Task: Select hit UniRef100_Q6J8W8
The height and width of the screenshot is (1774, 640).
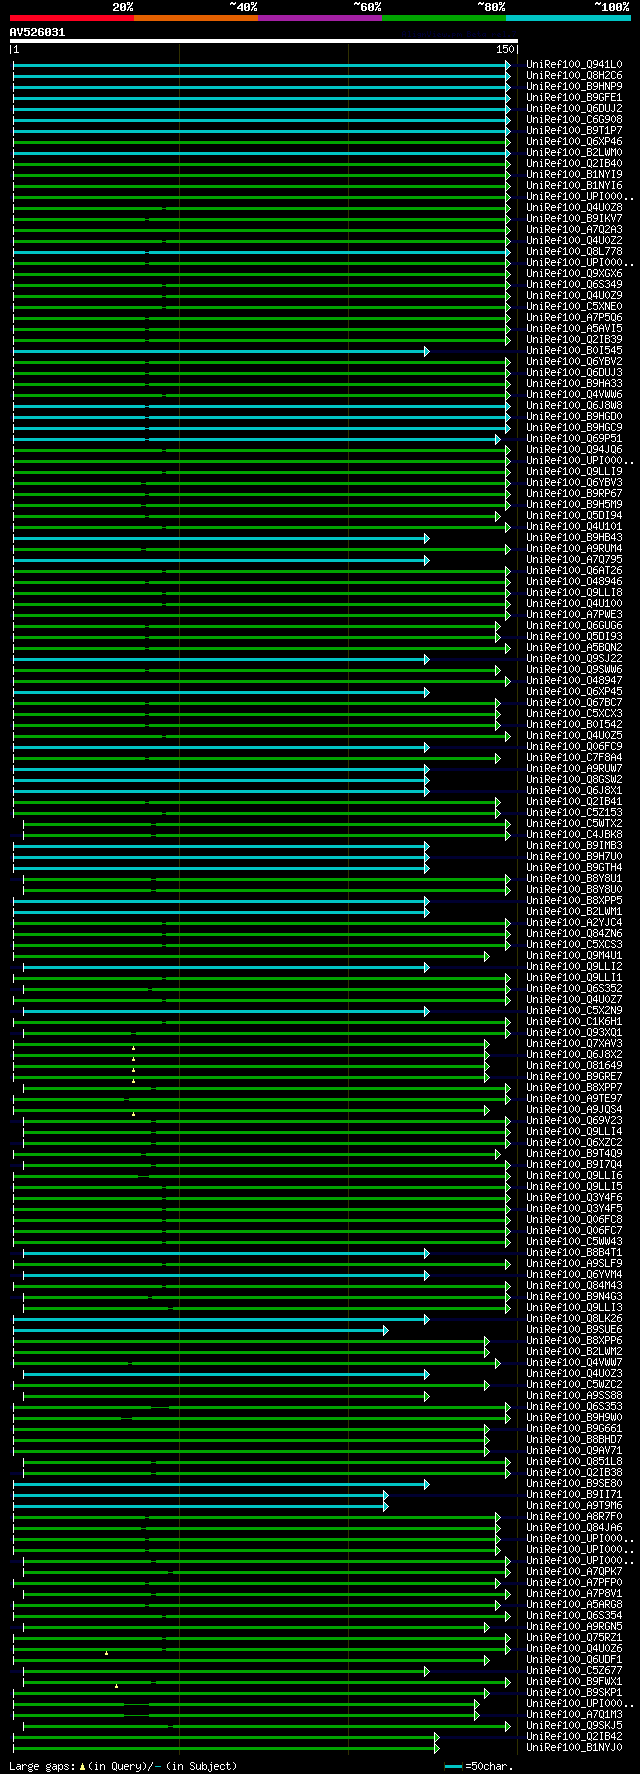Action: click(x=574, y=406)
